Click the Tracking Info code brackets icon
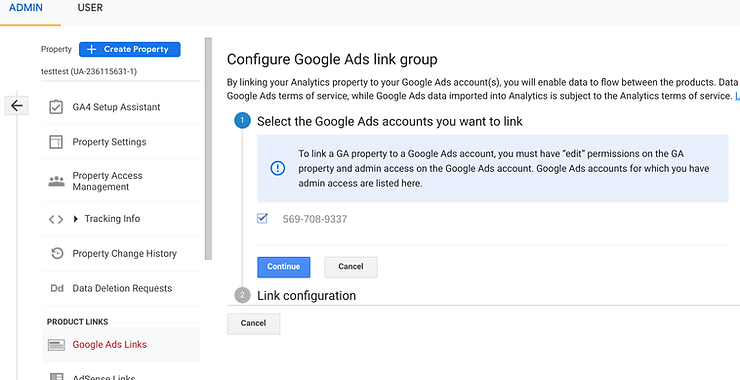The width and height of the screenshot is (740, 380). point(56,219)
